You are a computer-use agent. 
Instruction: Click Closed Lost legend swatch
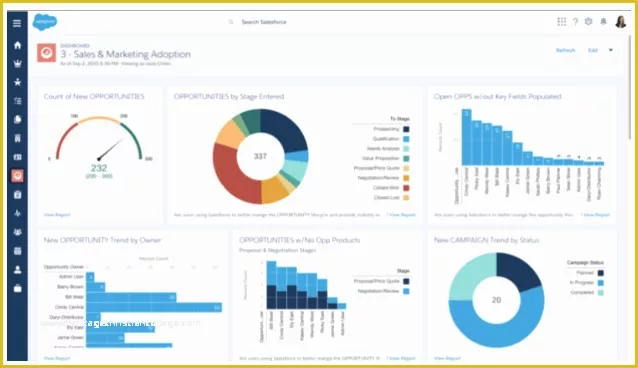[406, 198]
